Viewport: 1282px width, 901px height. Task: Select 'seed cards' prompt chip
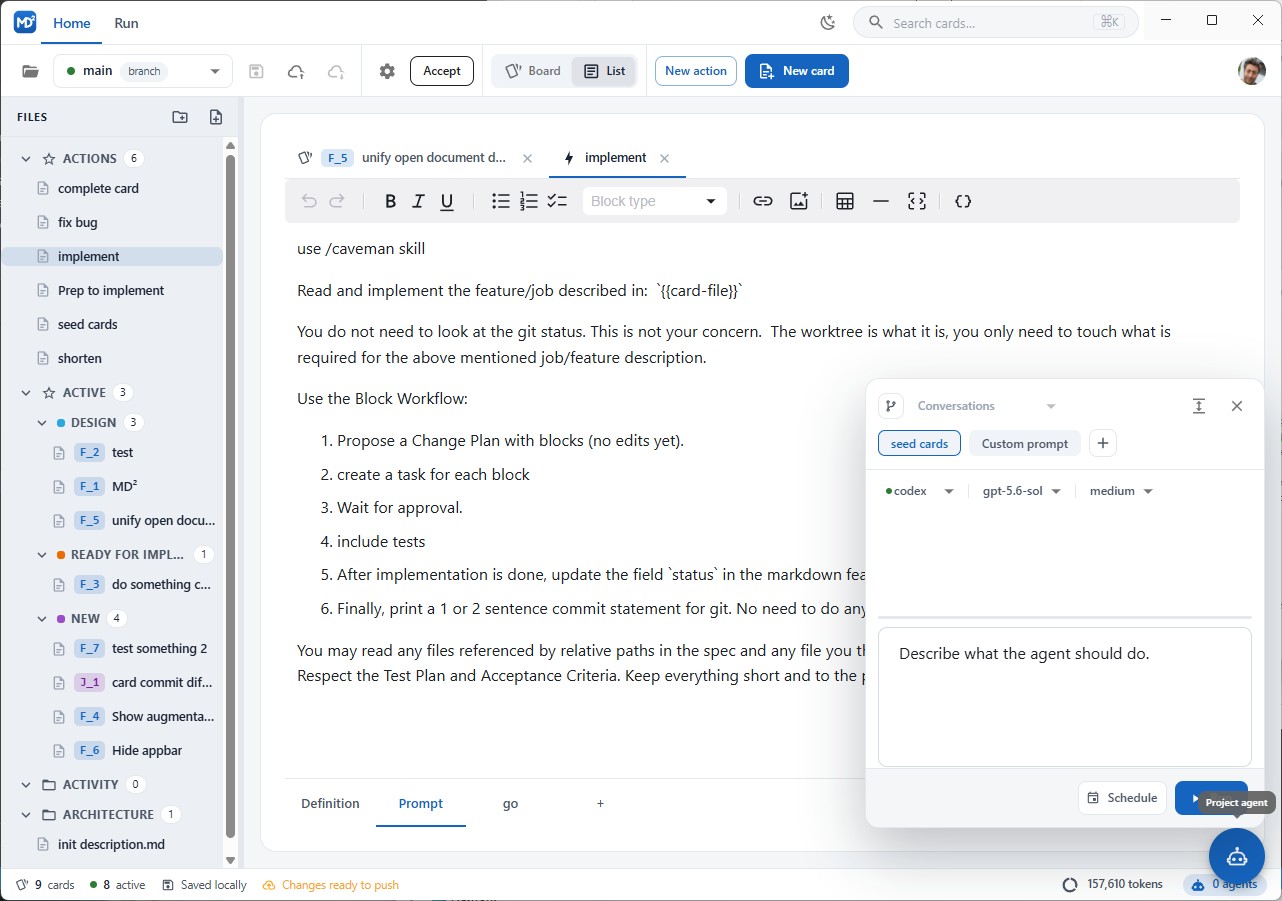919,443
